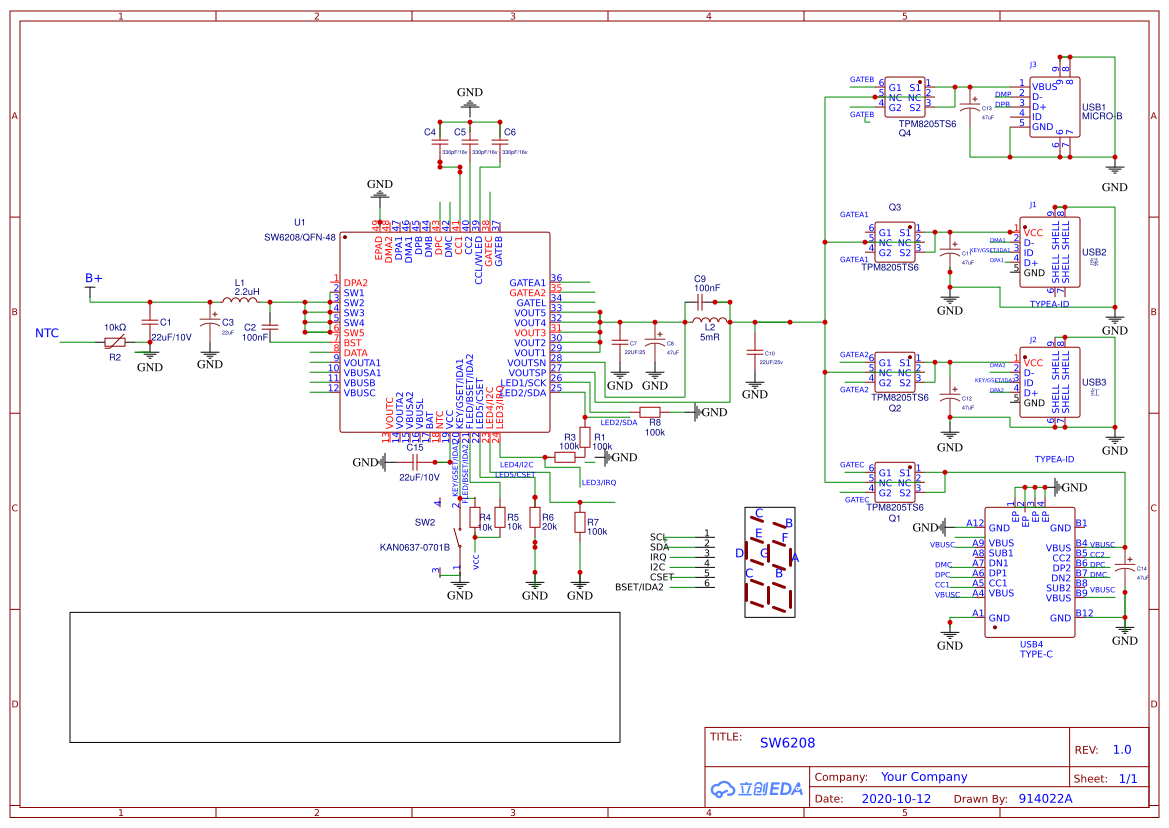
Task: Click the B+ power net label
Action: [93, 278]
